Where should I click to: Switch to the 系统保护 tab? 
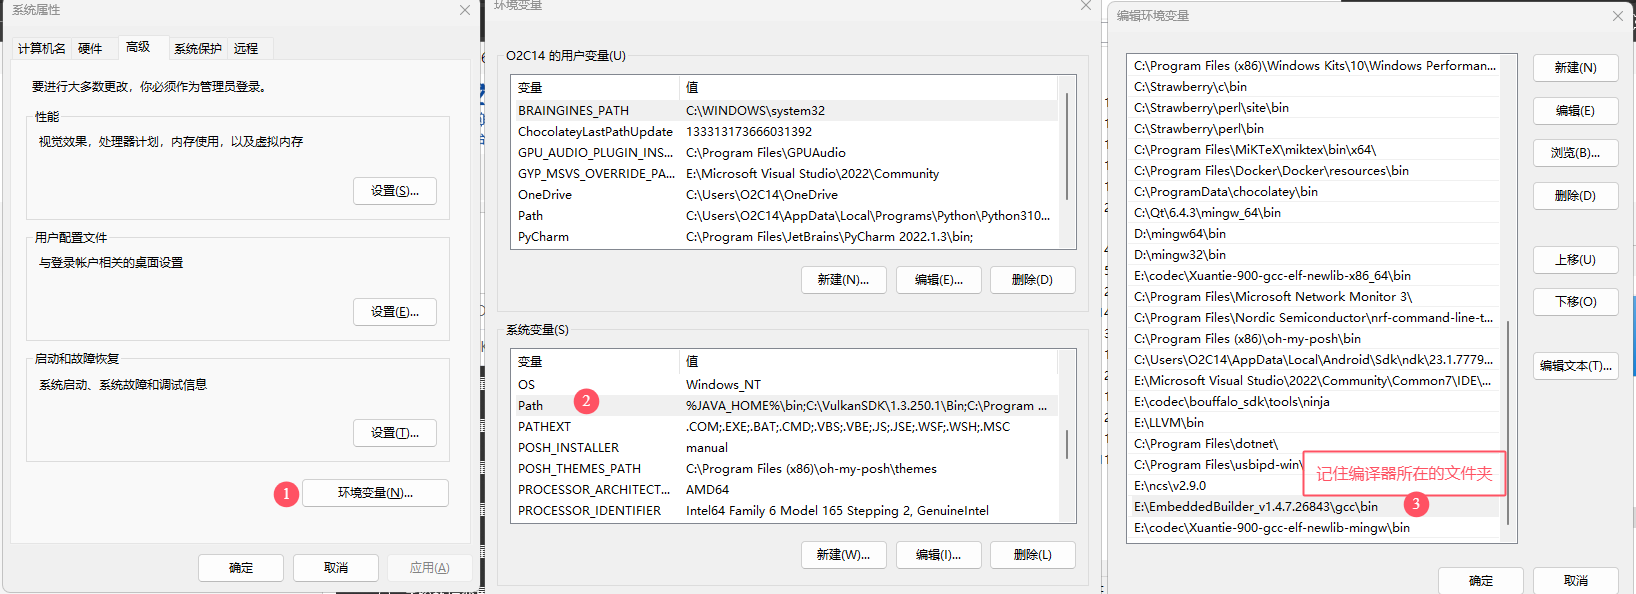198,48
